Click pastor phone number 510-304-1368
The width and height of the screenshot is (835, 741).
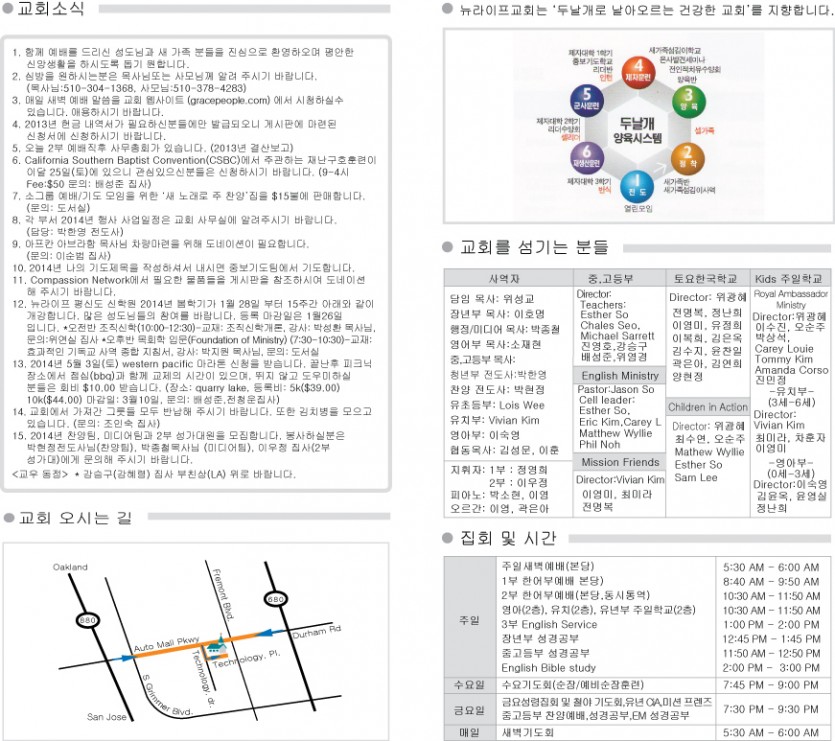[102, 88]
